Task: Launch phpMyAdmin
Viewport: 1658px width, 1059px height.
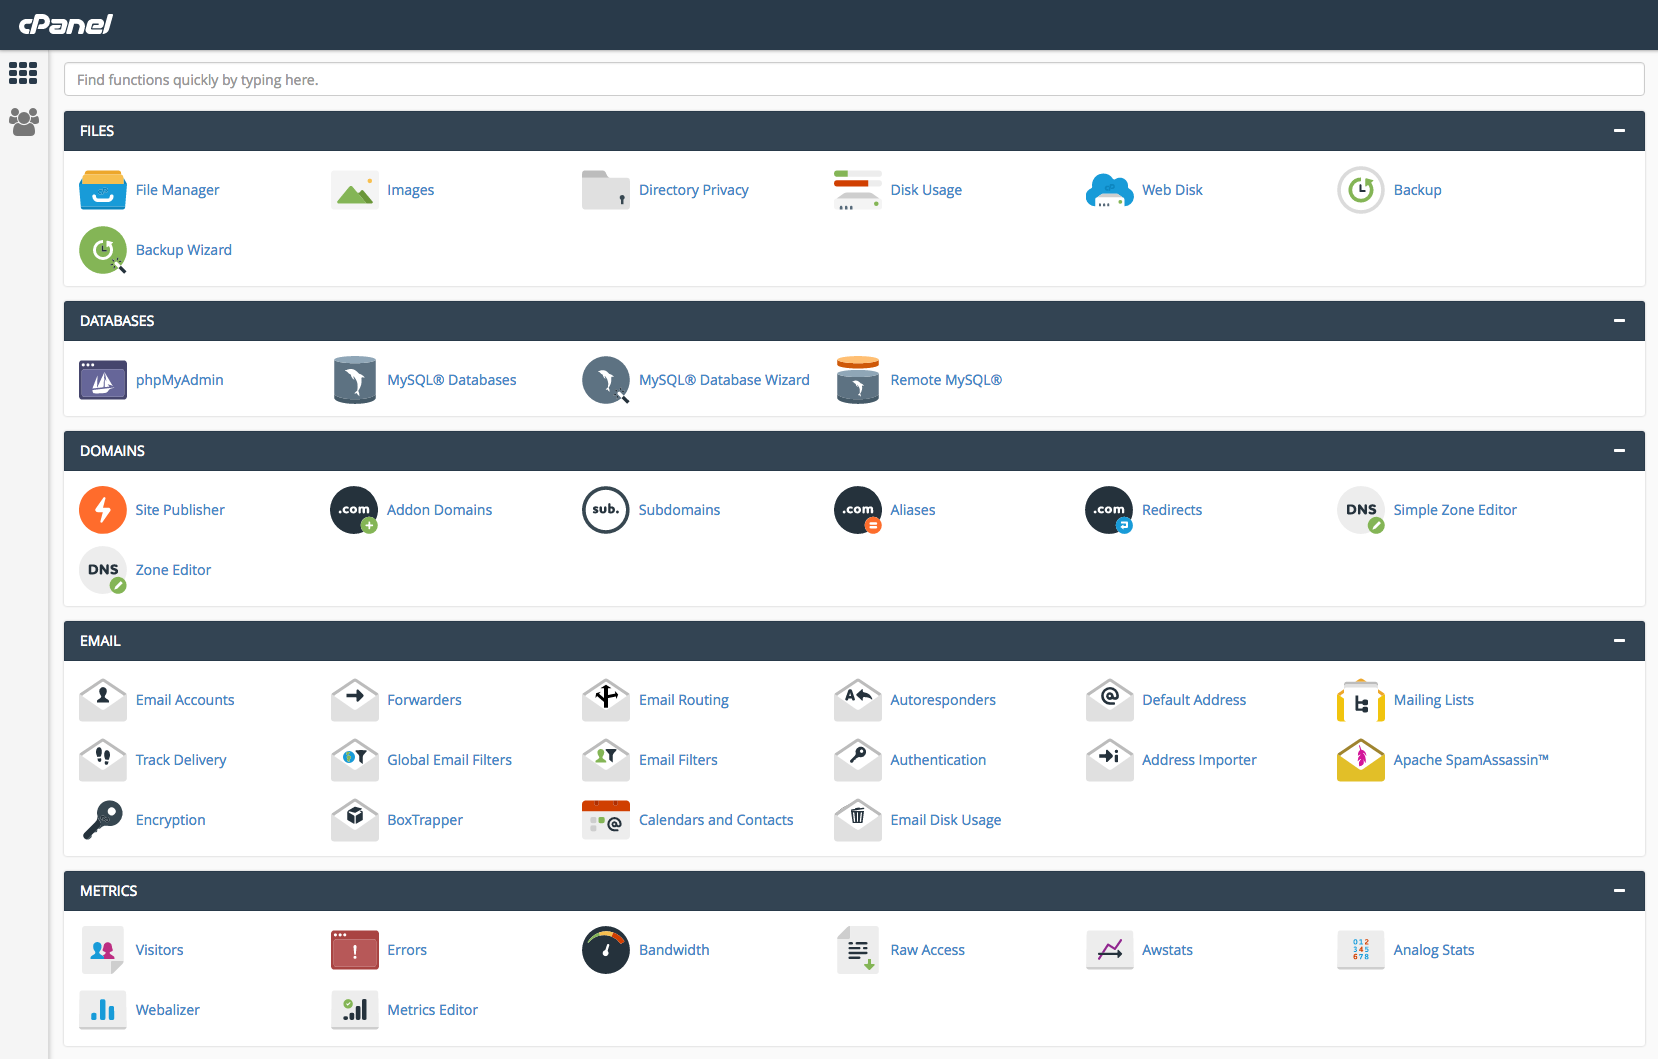Action: click(102, 380)
